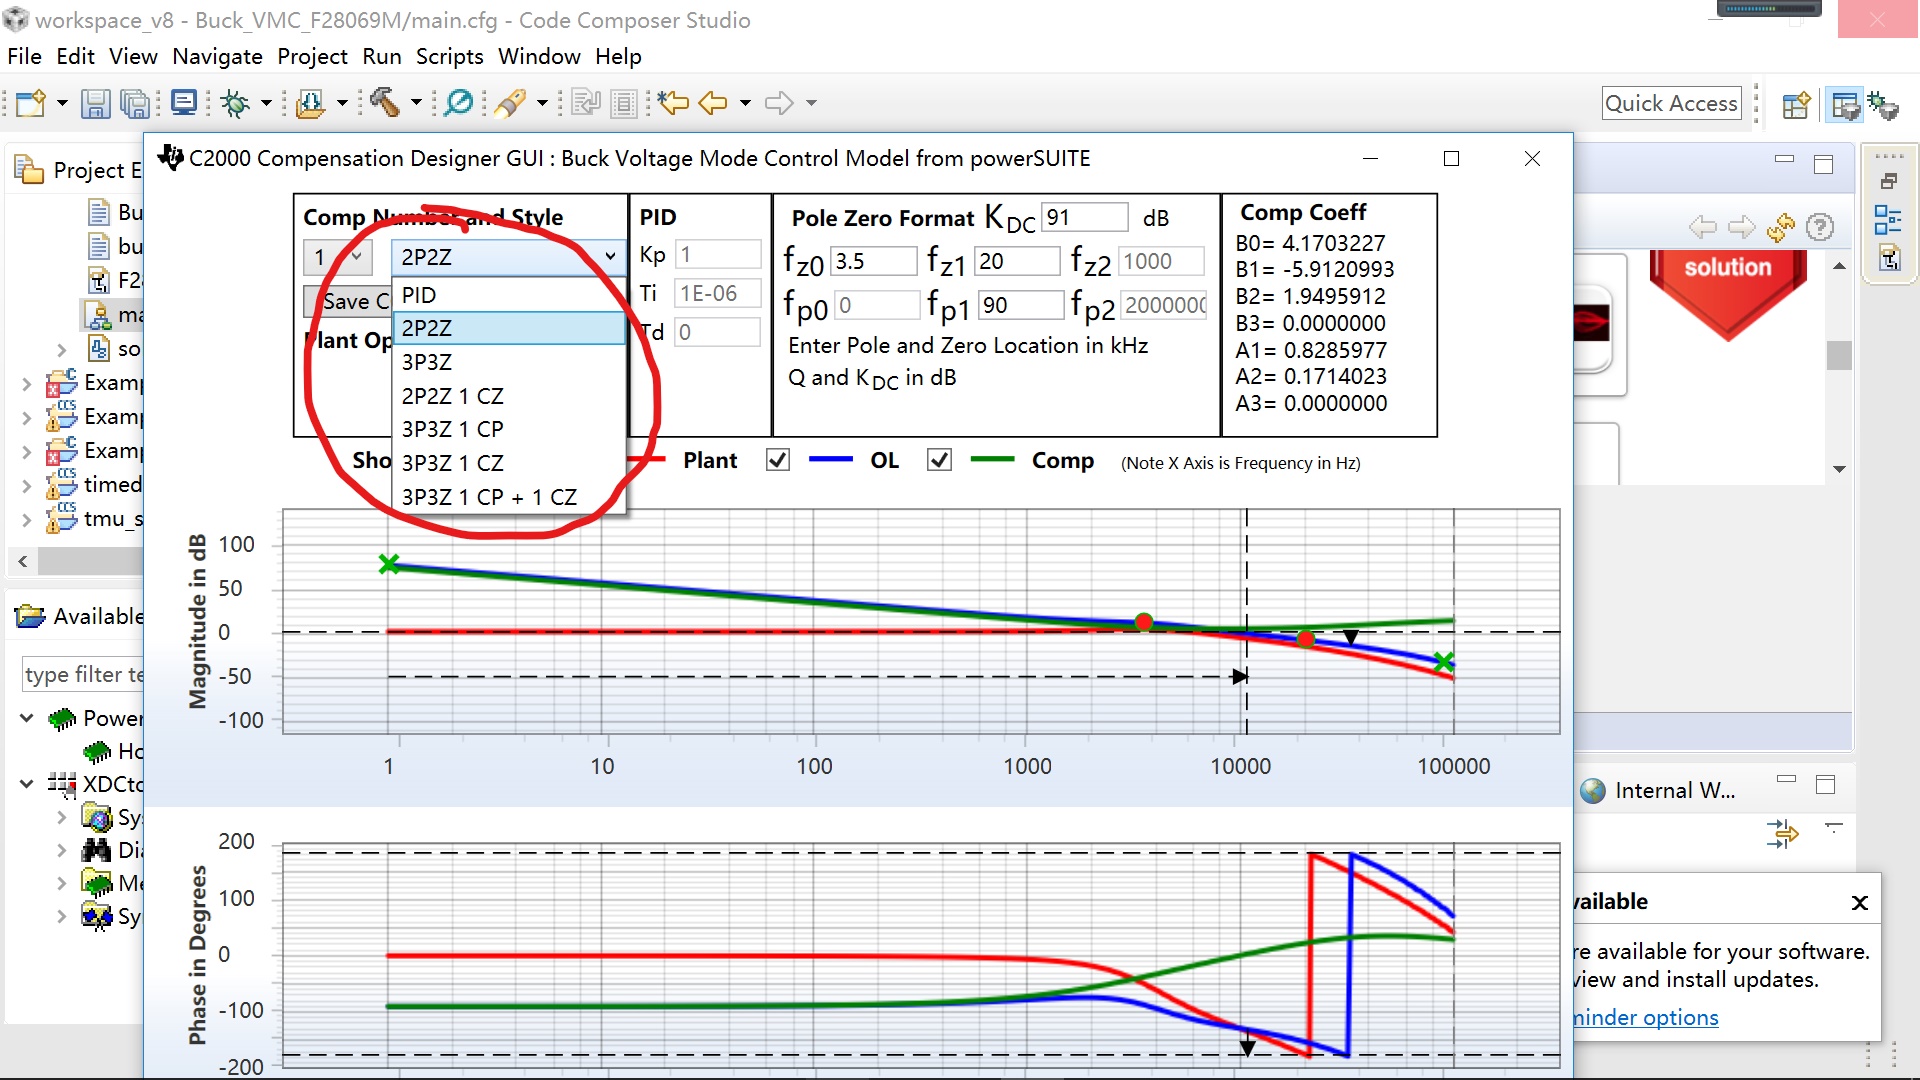Click the Save All icon

[134, 103]
